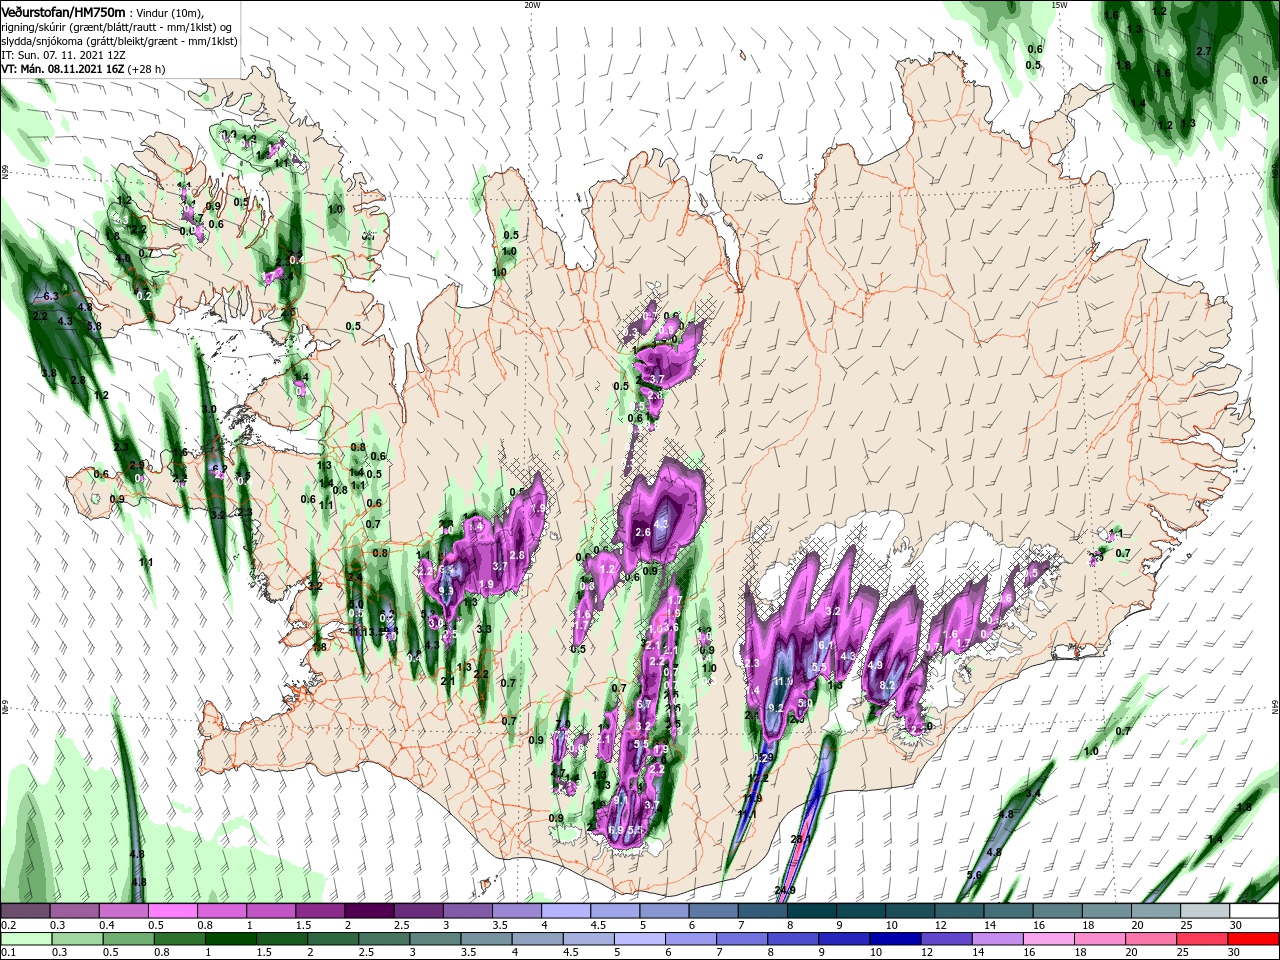The image size is (1280, 960).
Task: Select the dark purple snow-legend swatch labeled 2
Action: point(368,911)
